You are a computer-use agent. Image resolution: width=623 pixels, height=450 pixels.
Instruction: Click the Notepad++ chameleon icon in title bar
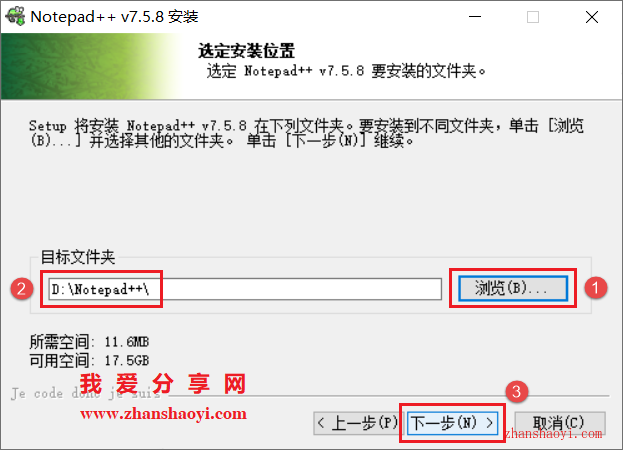[x=15, y=17]
